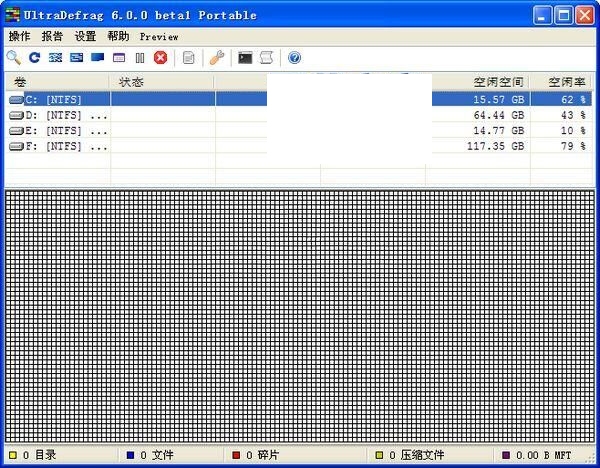The width and height of the screenshot is (600, 468).
Task: Open Help via blue question mark icon
Action: (294, 58)
